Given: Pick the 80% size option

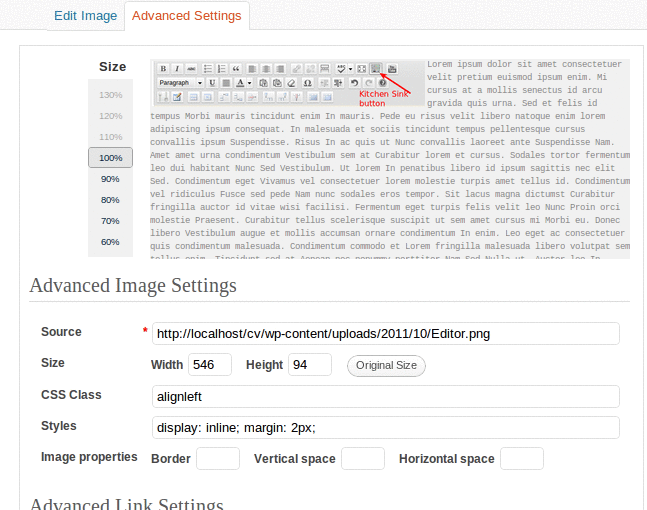Looking at the screenshot, I should [x=110, y=200].
